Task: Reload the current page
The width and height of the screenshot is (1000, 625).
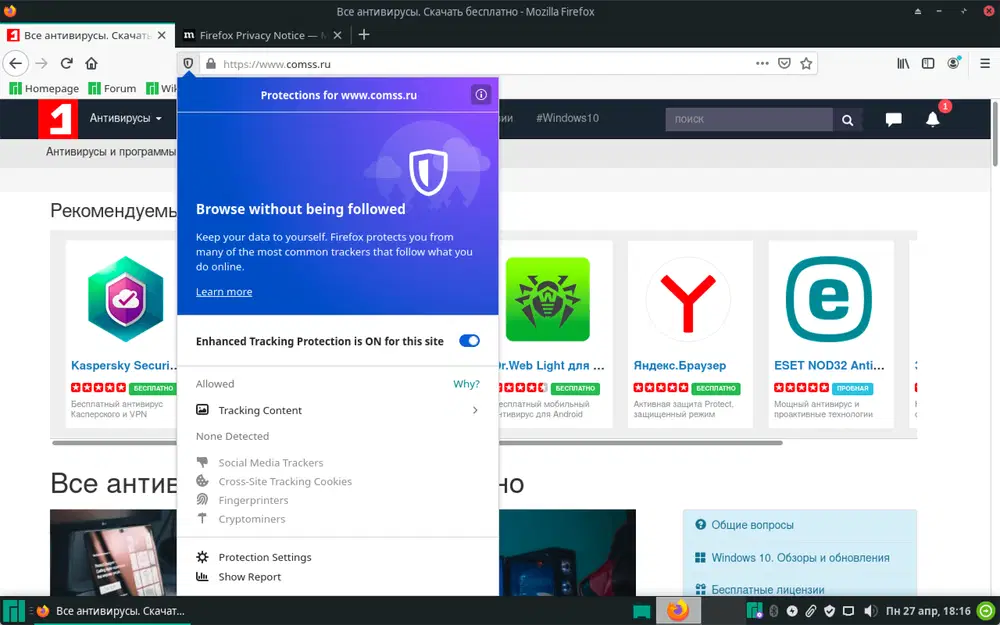Action: coord(66,63)
